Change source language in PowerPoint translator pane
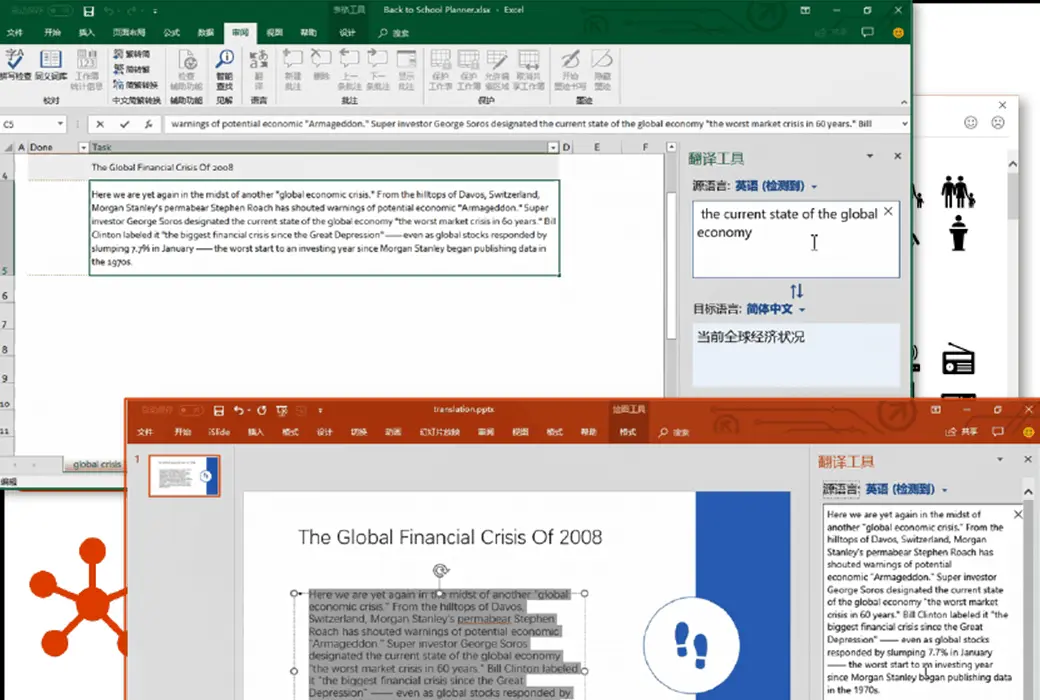The width and height of the screenshot is (1040, 700). point(906,490)
